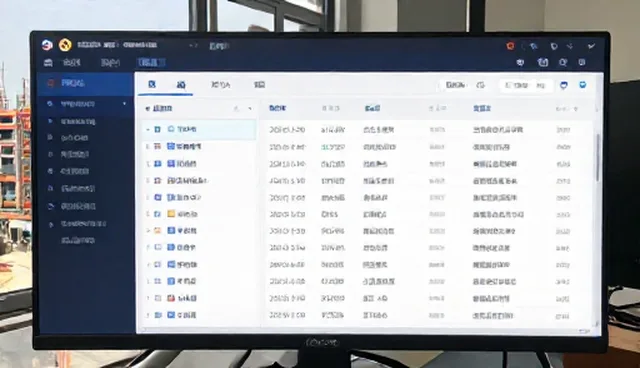Click the square icon right of the magnifier
Viewport: 640px width, 368px height.
pos(582,62)
